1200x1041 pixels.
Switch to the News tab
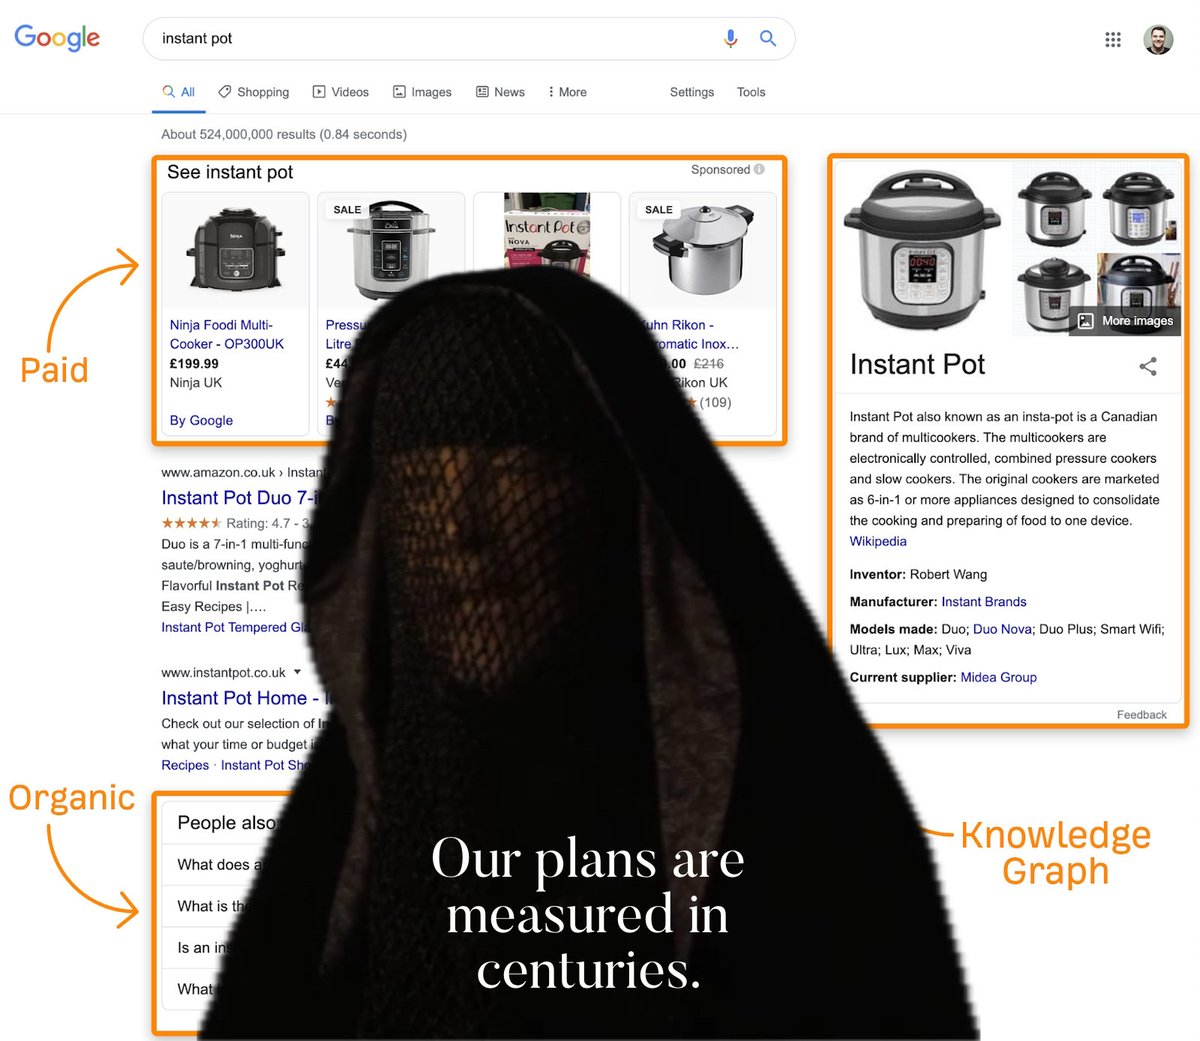coord(500,92)
